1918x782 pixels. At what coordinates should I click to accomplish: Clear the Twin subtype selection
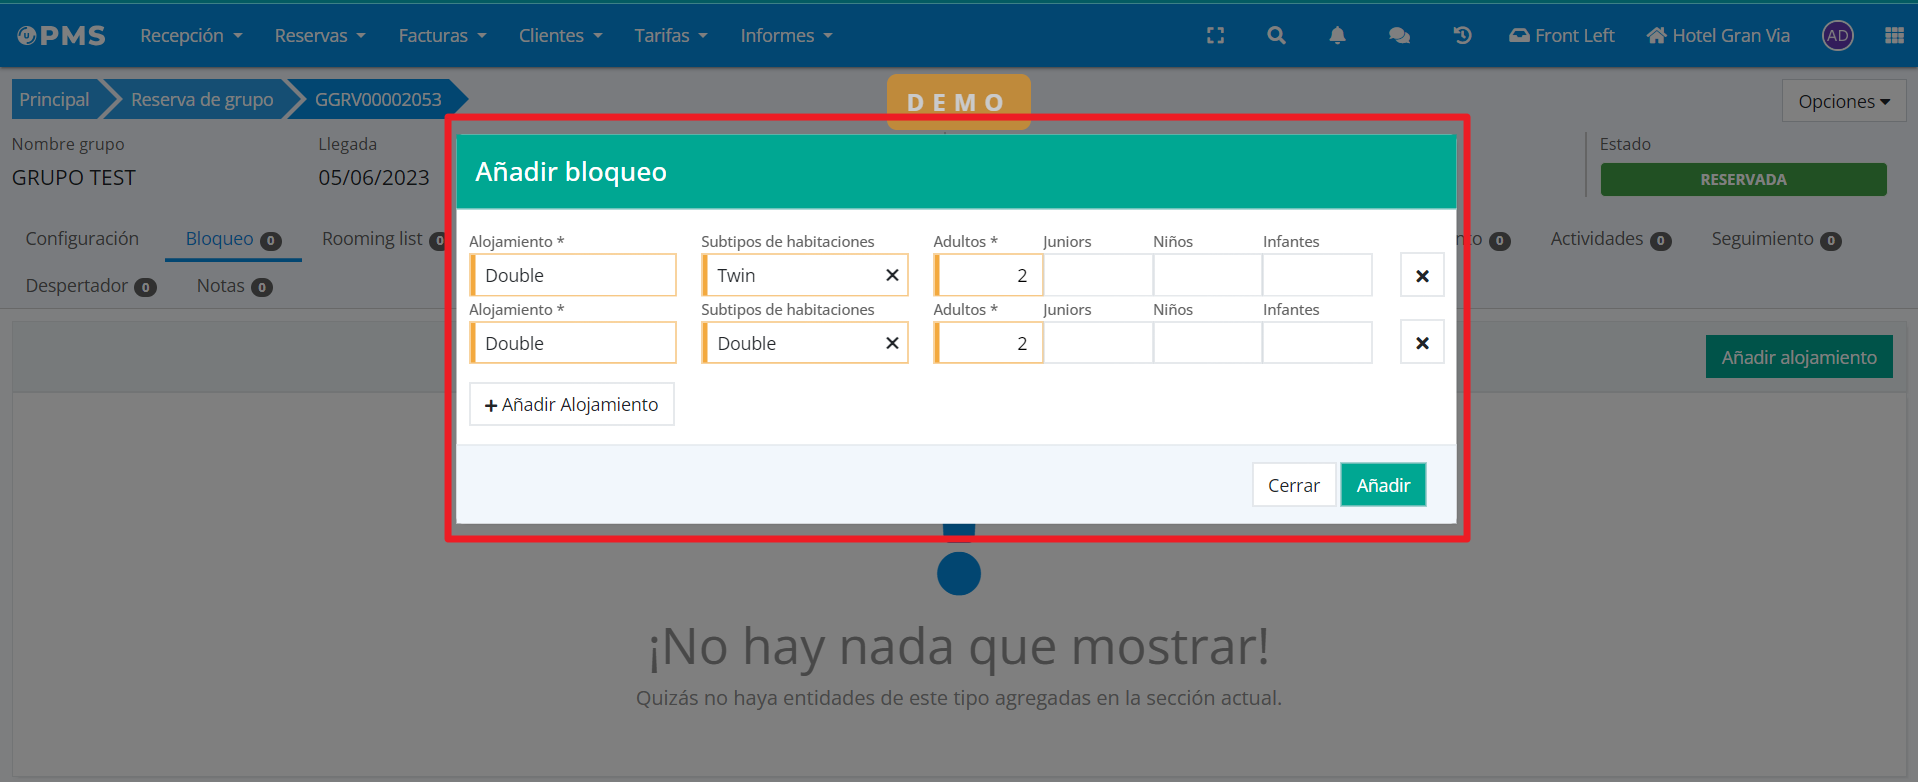(x=892, y=275)
